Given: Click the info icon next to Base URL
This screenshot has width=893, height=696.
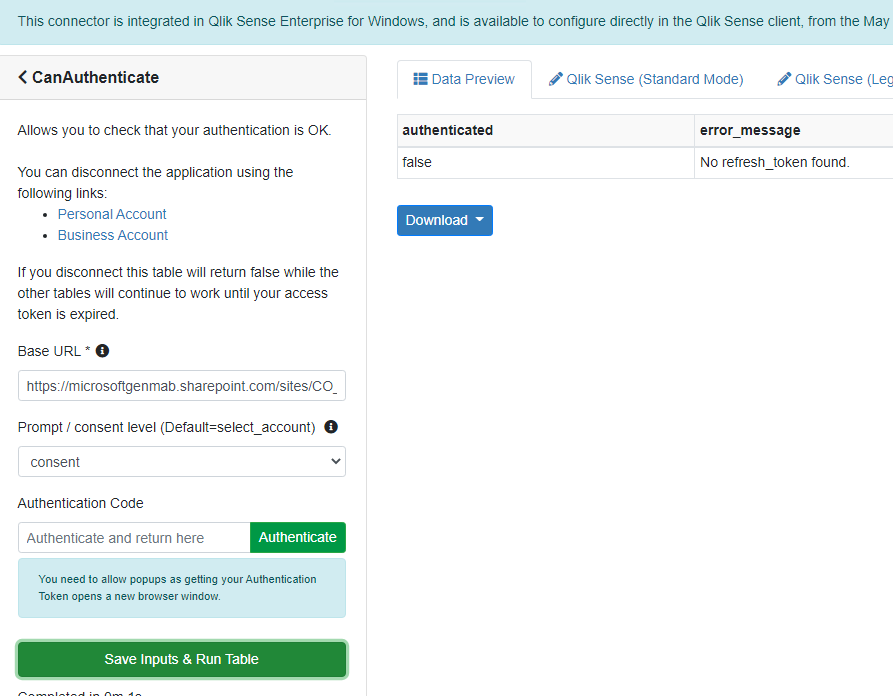Looking at the screenshot, I should tap(102, 351).
